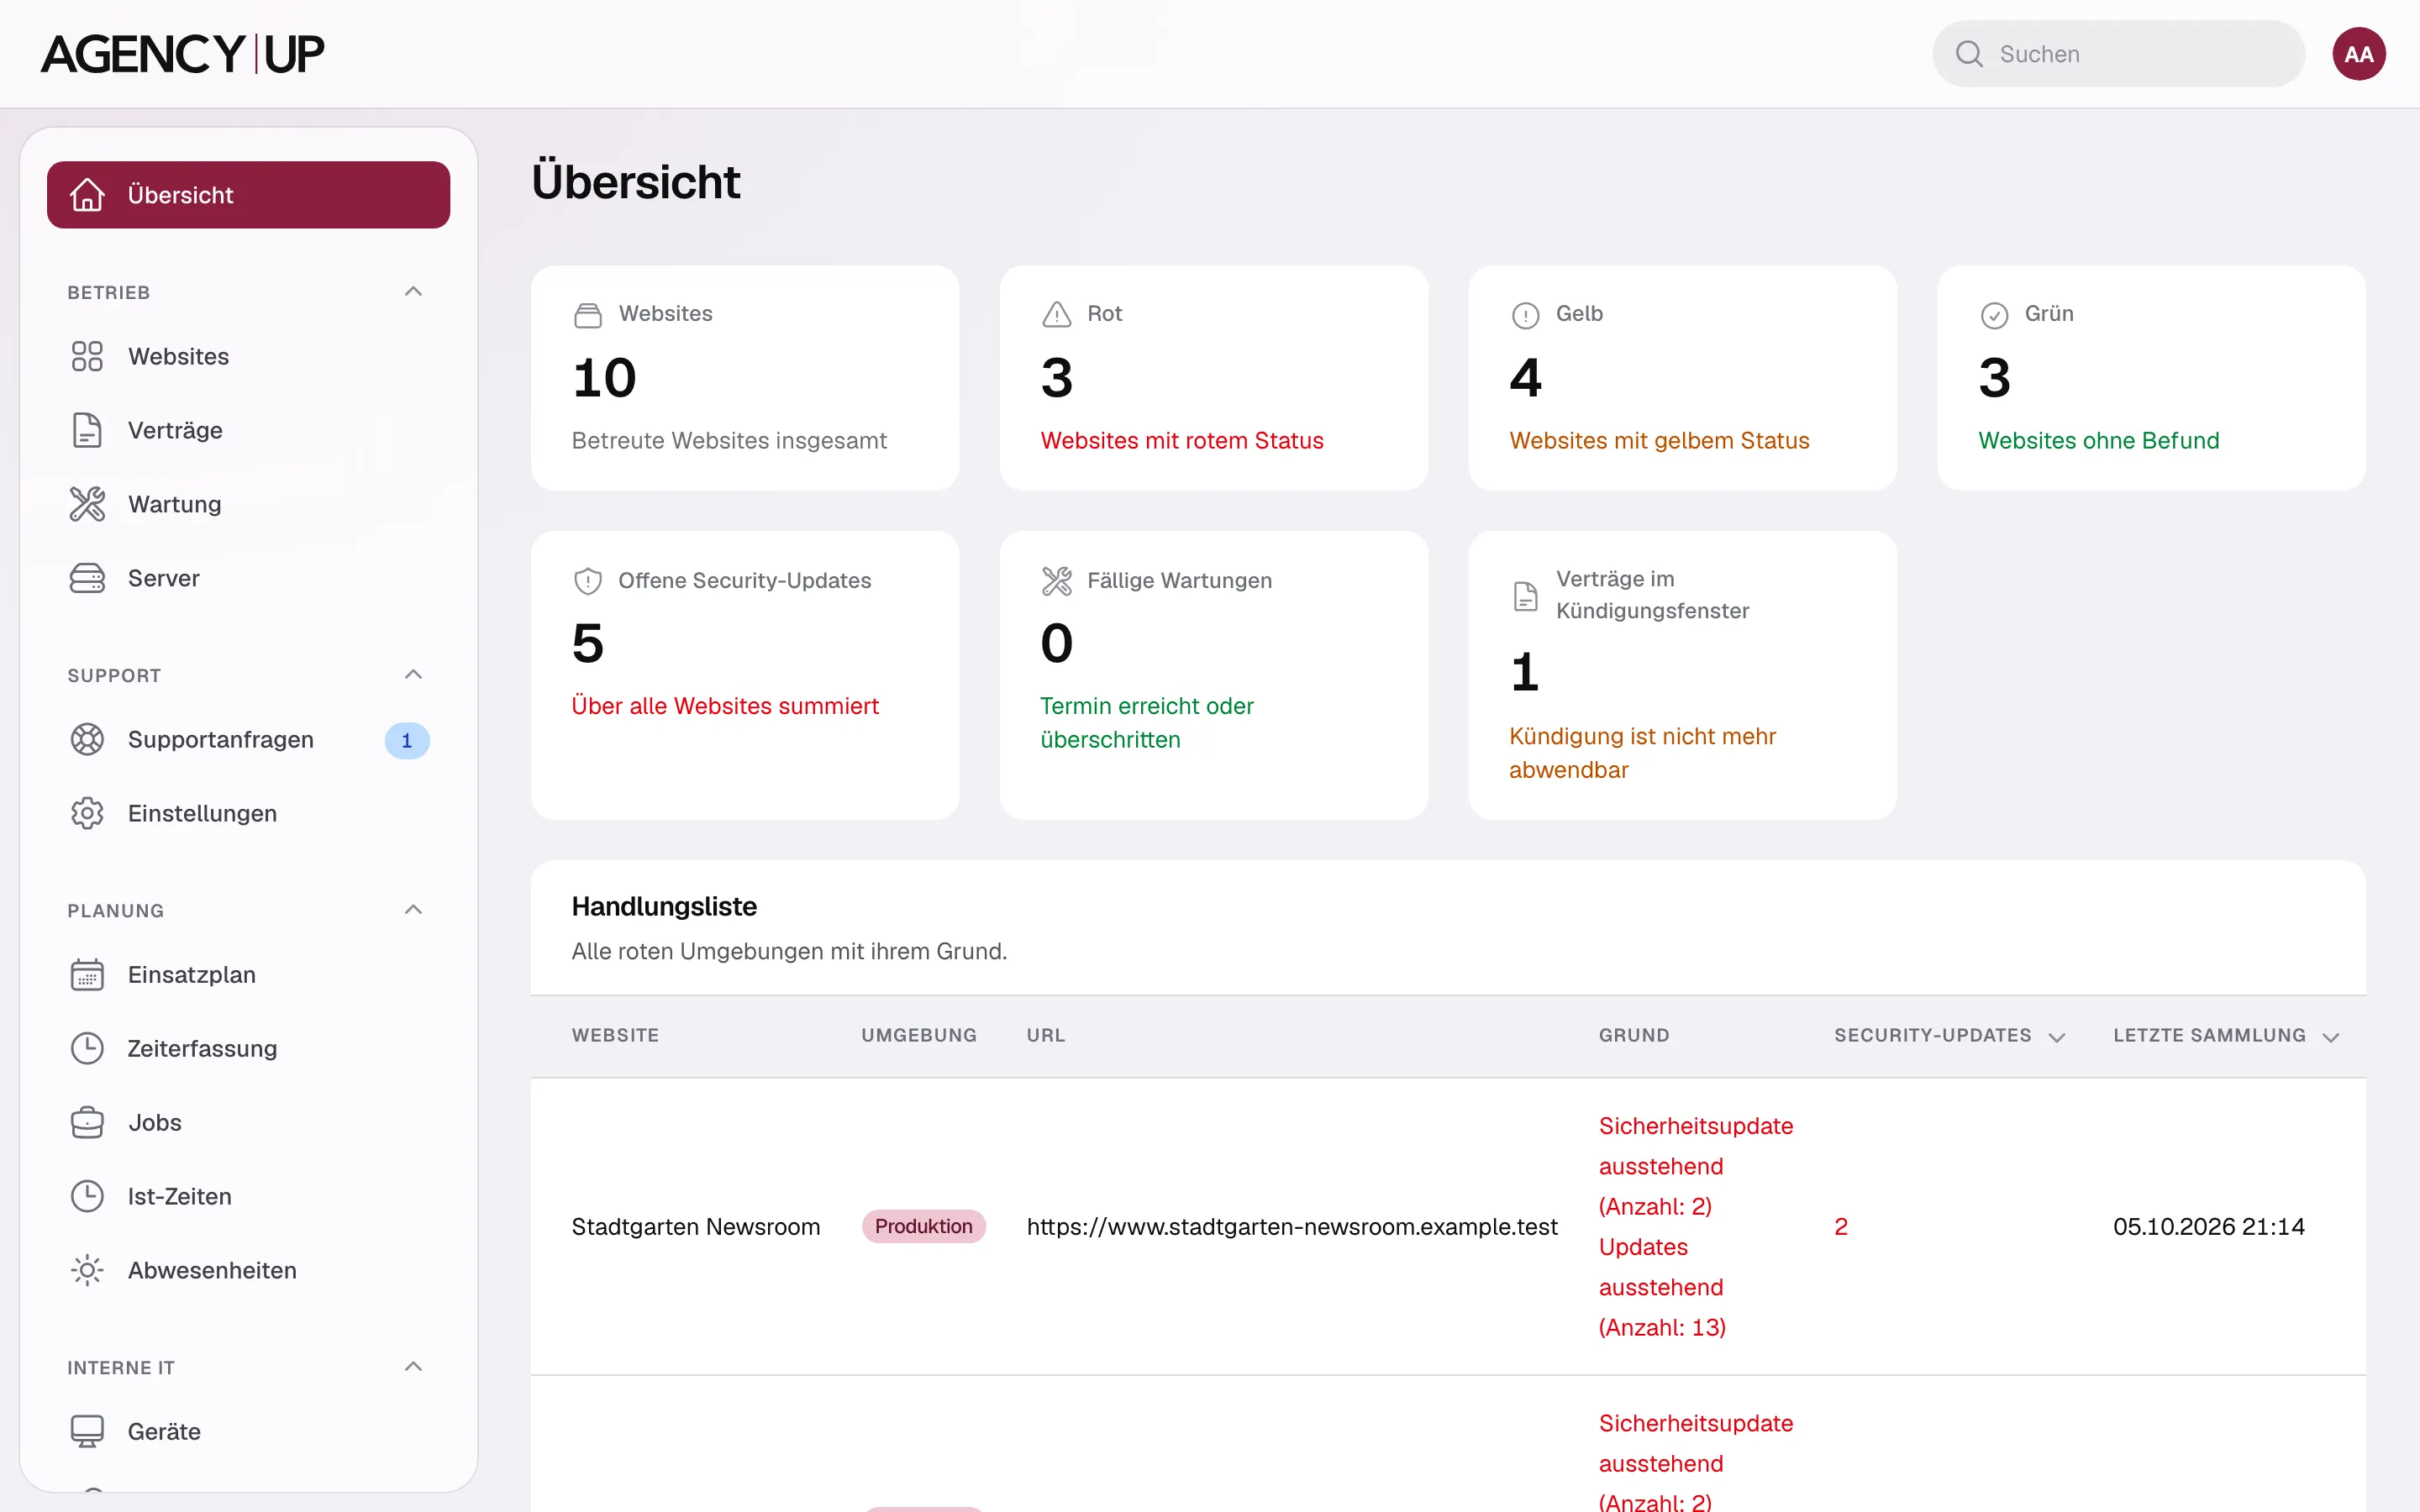Click the Ist-Zeiten clock icon
This screenshot has width=2420, height=1512.
[x=87, y=1197]
